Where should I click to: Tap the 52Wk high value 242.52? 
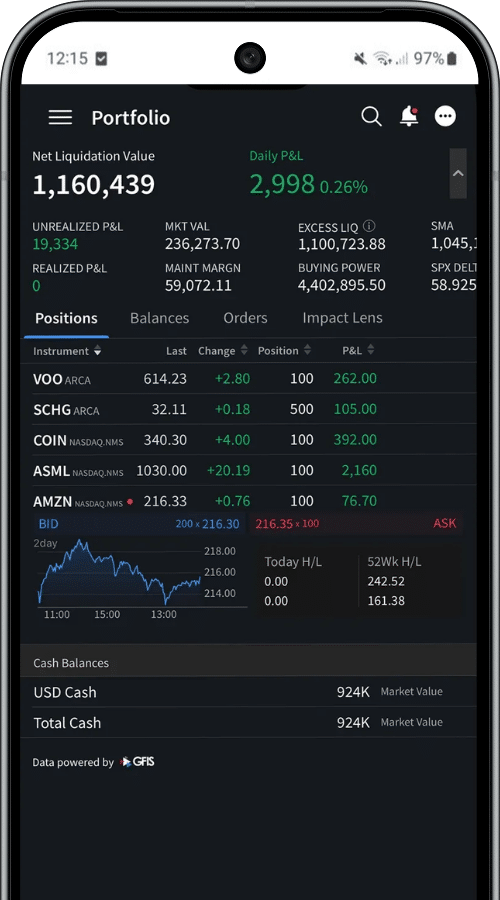point(386,581)
